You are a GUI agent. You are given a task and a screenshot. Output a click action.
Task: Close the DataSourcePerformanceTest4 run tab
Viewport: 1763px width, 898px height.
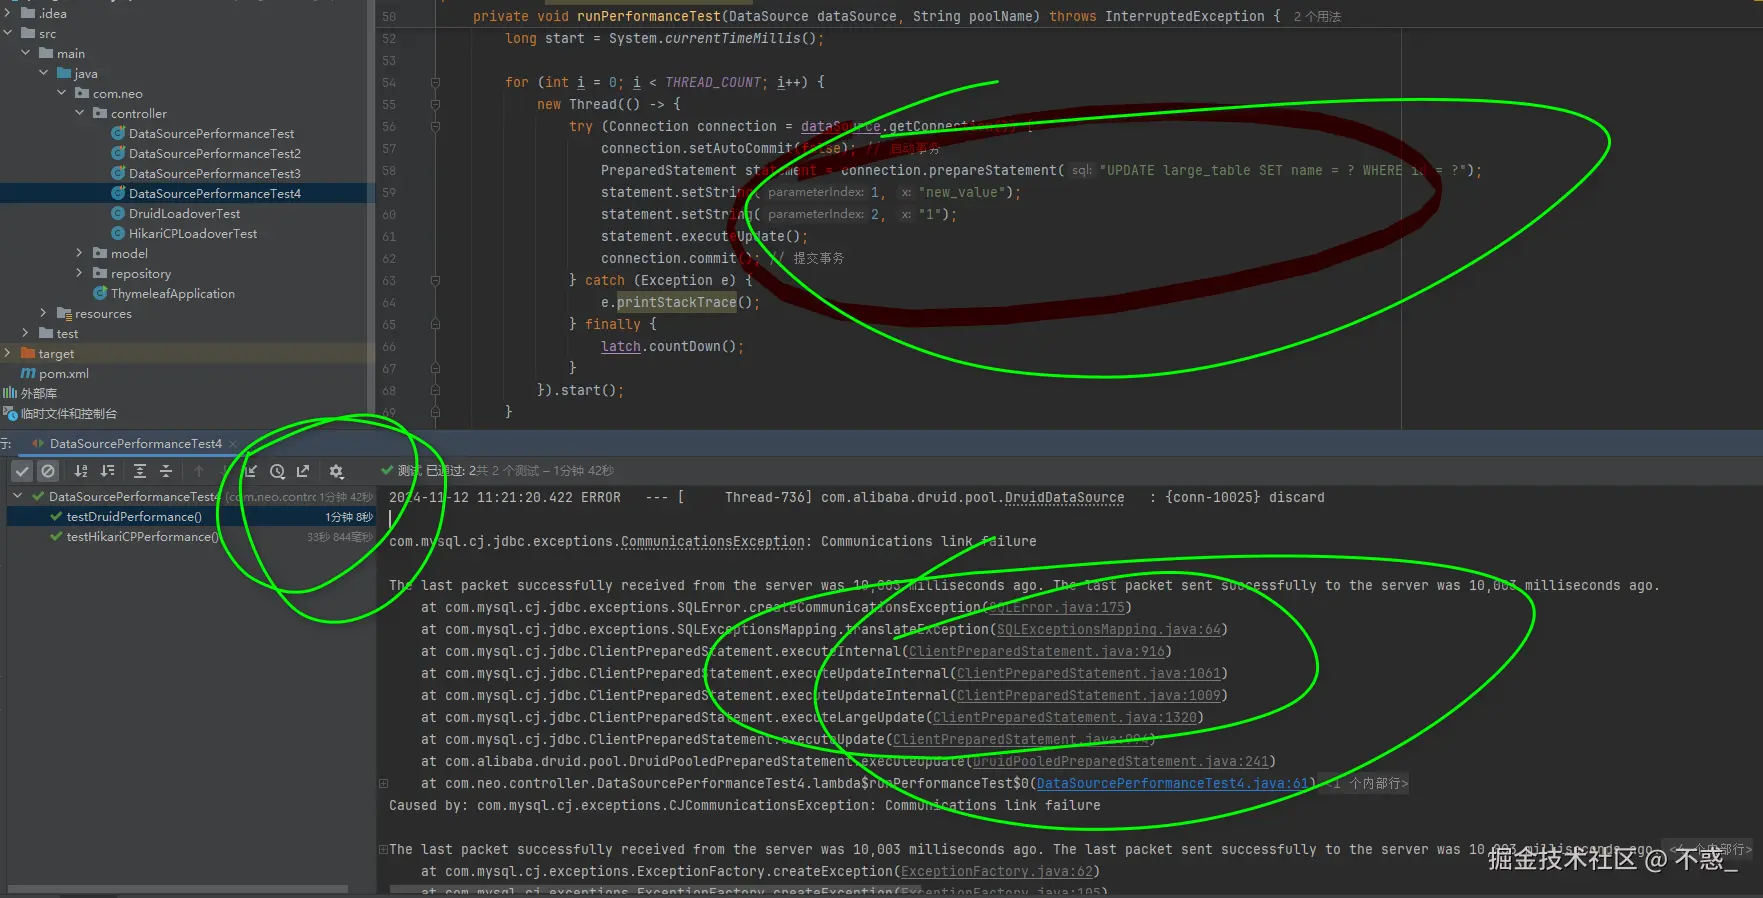point(233,444)
